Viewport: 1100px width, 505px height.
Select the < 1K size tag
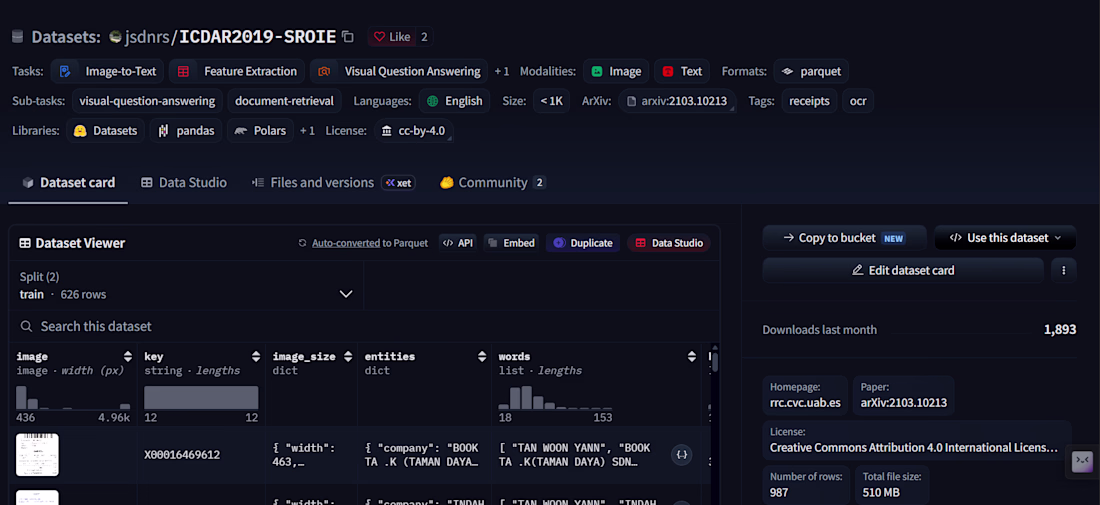(551, 101)
